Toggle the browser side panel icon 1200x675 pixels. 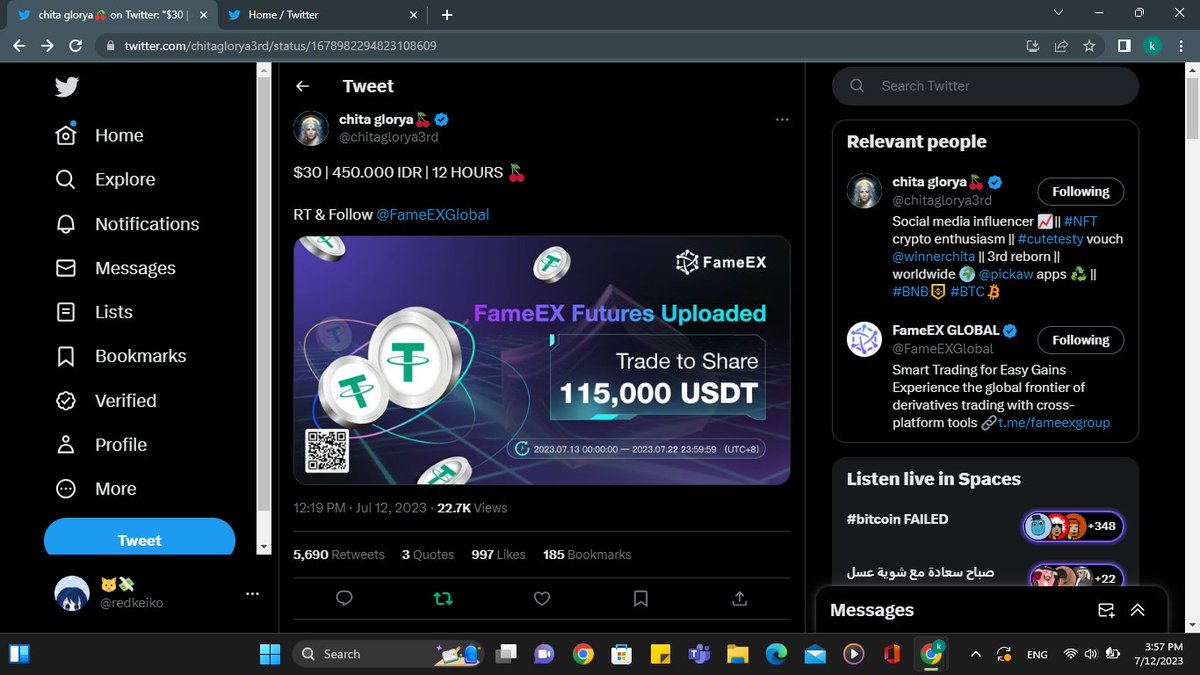point(1124,46)
